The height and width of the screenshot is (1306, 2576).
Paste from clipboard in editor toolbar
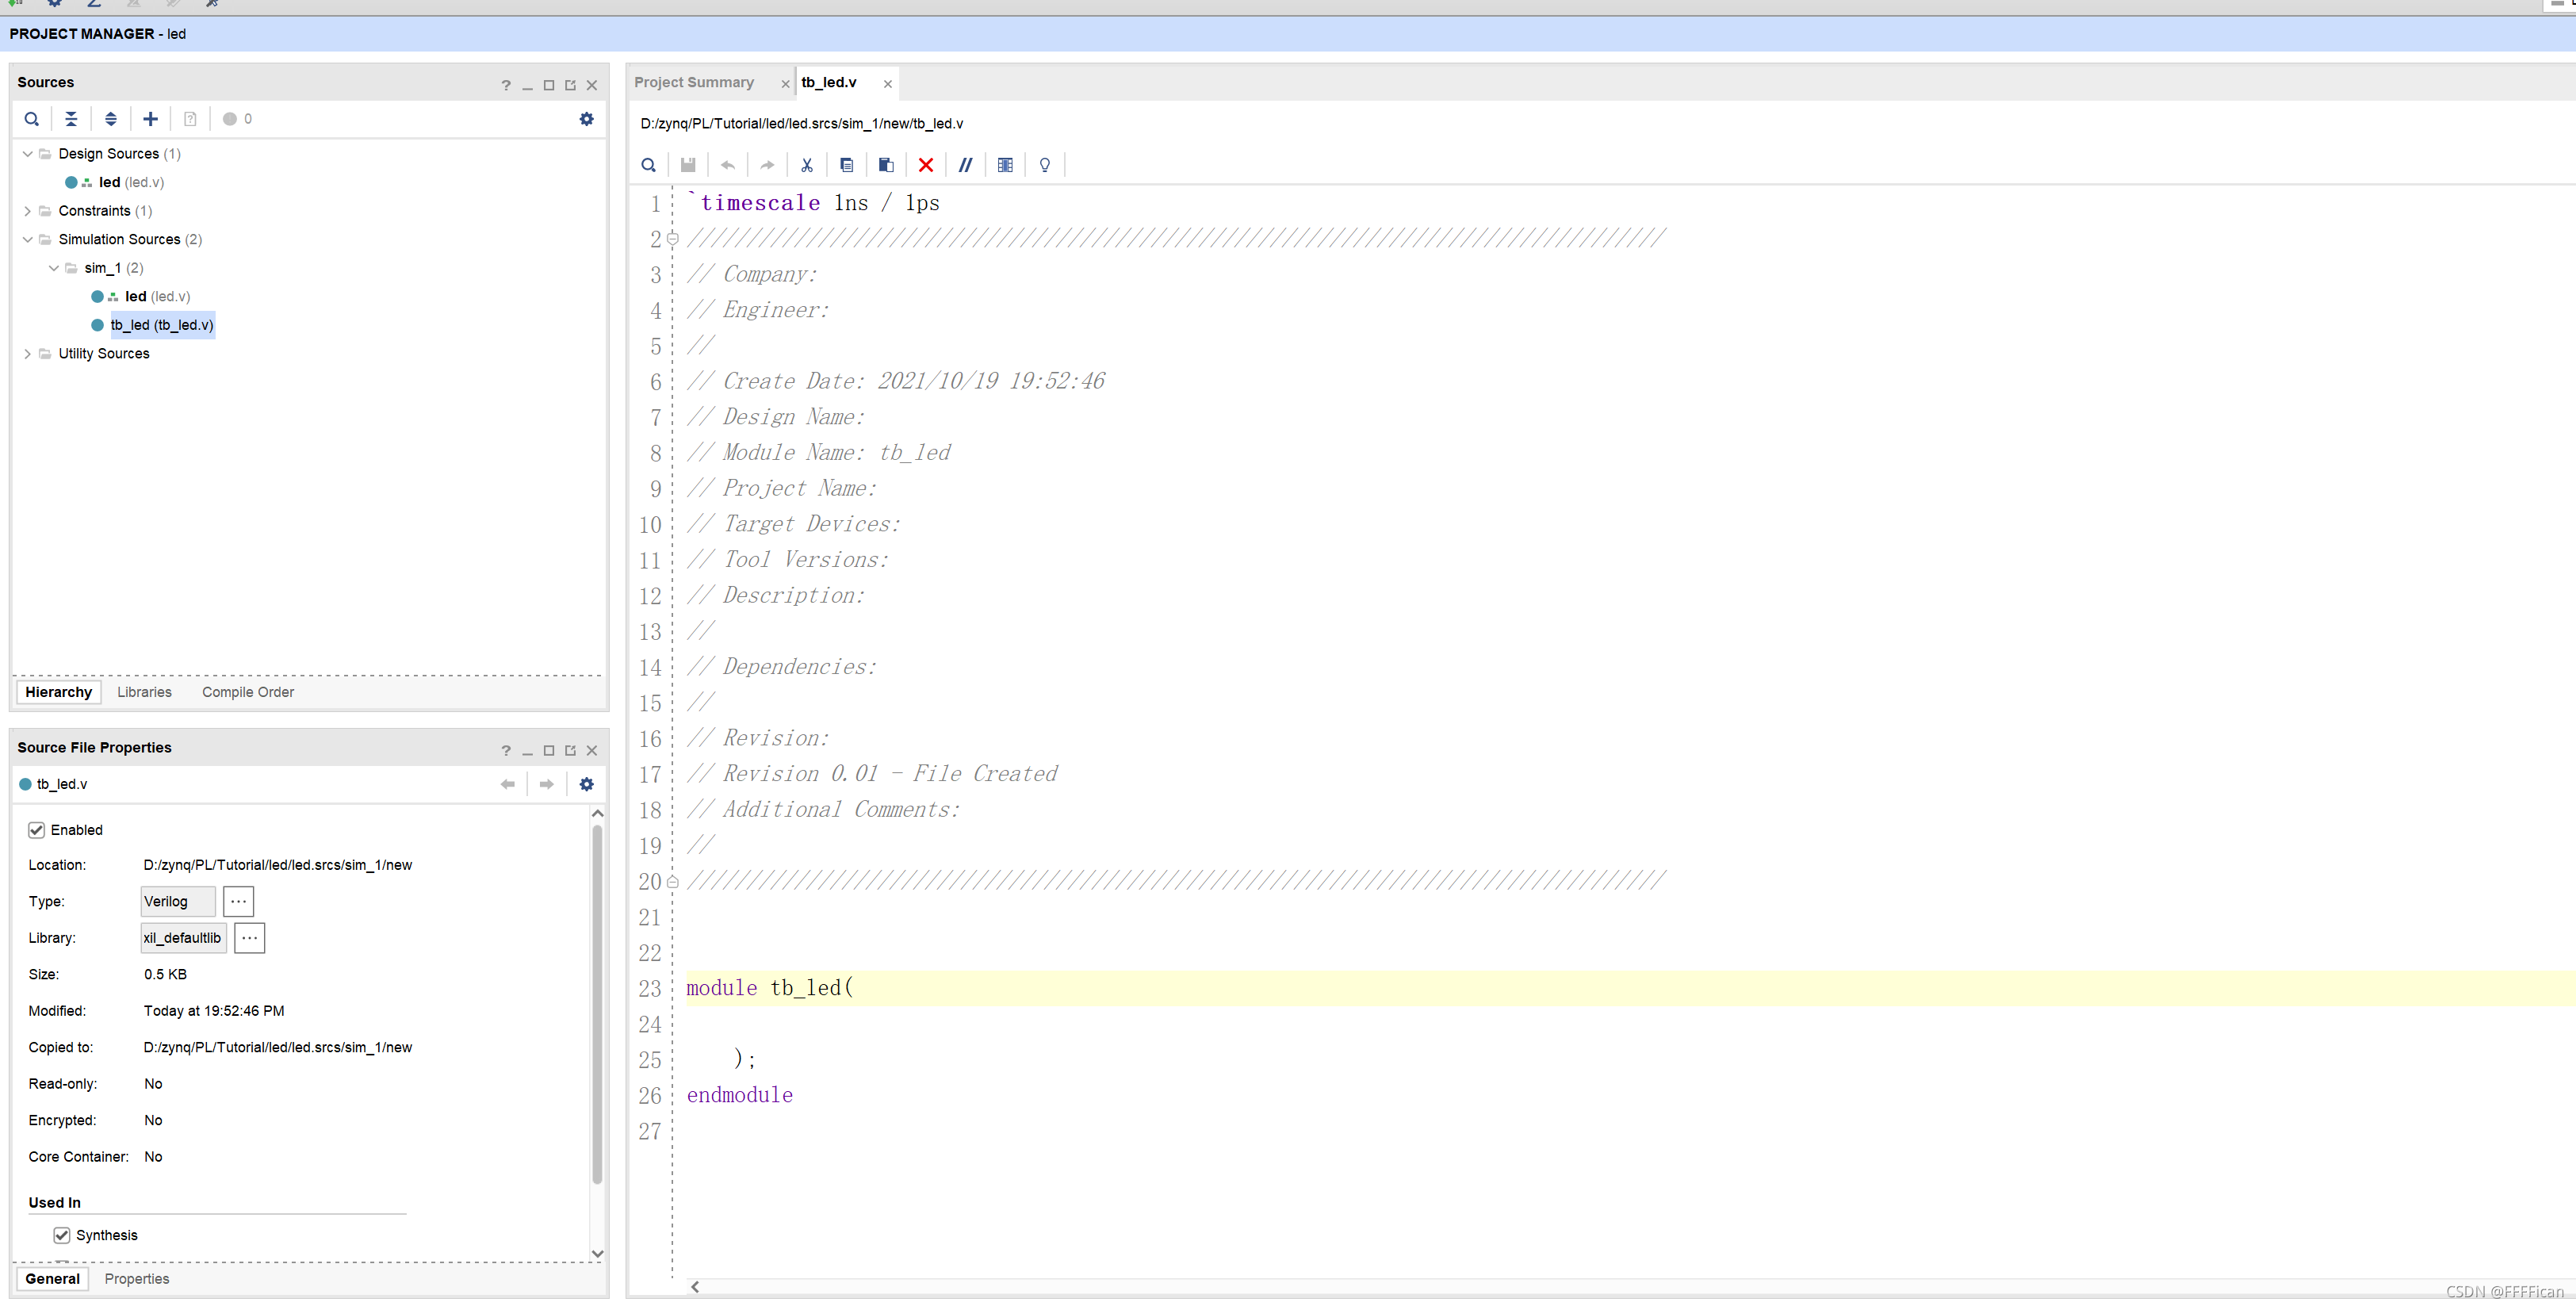(886, 165)
